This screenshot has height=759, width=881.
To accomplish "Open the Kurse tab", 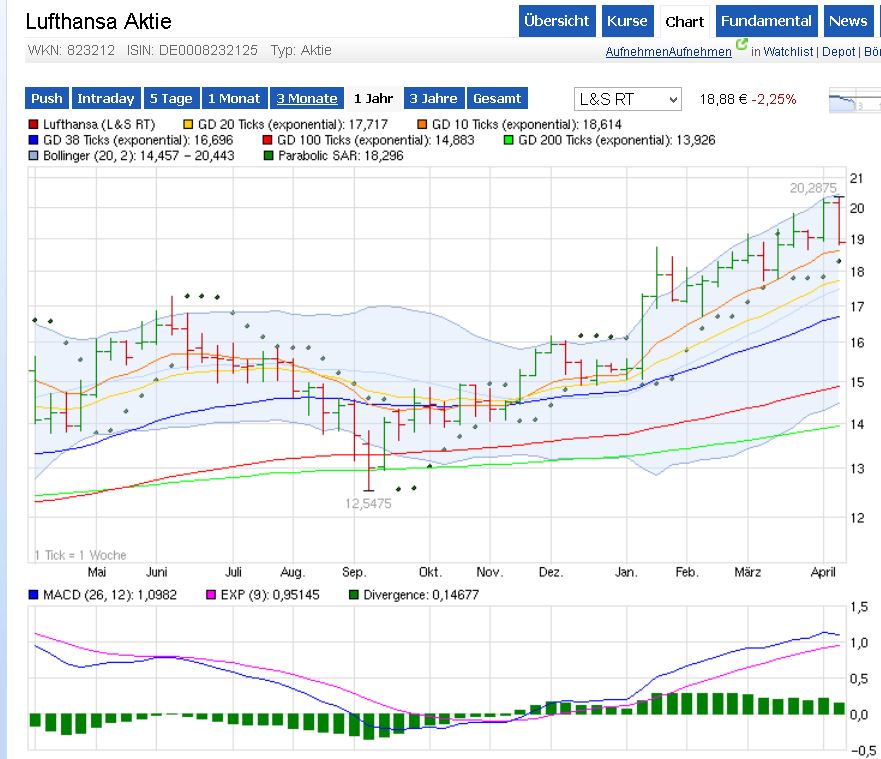I will click(627, 21).
